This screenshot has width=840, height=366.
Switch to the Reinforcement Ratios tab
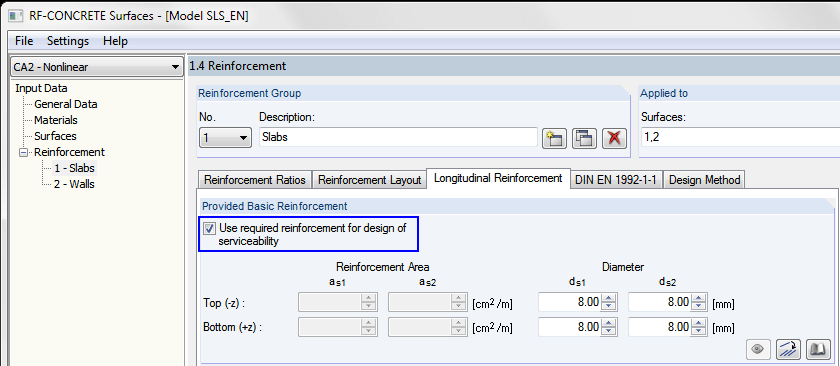coord(254,180)
